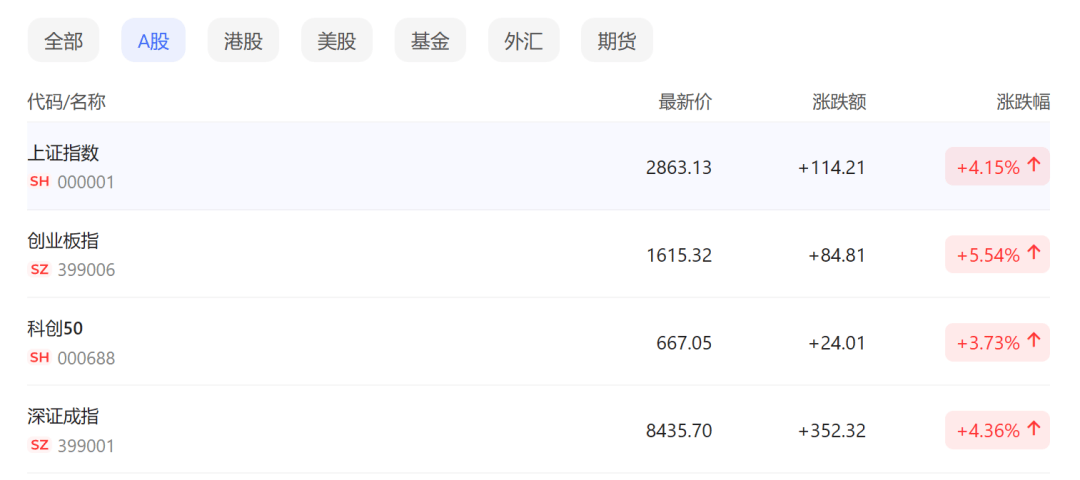Click the 最新价 column header
This screenshot has height=480, width=1080.
tap(685, 101)
